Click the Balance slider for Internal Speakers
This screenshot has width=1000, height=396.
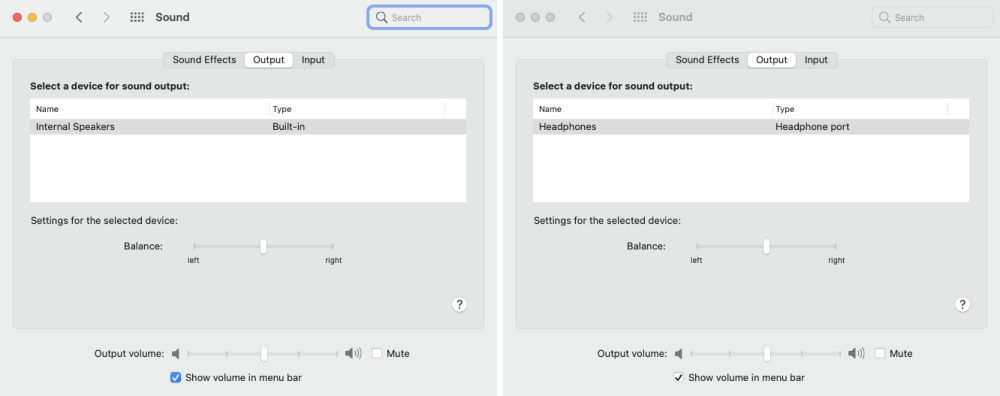pyautogui.click(x=263, y=246)
